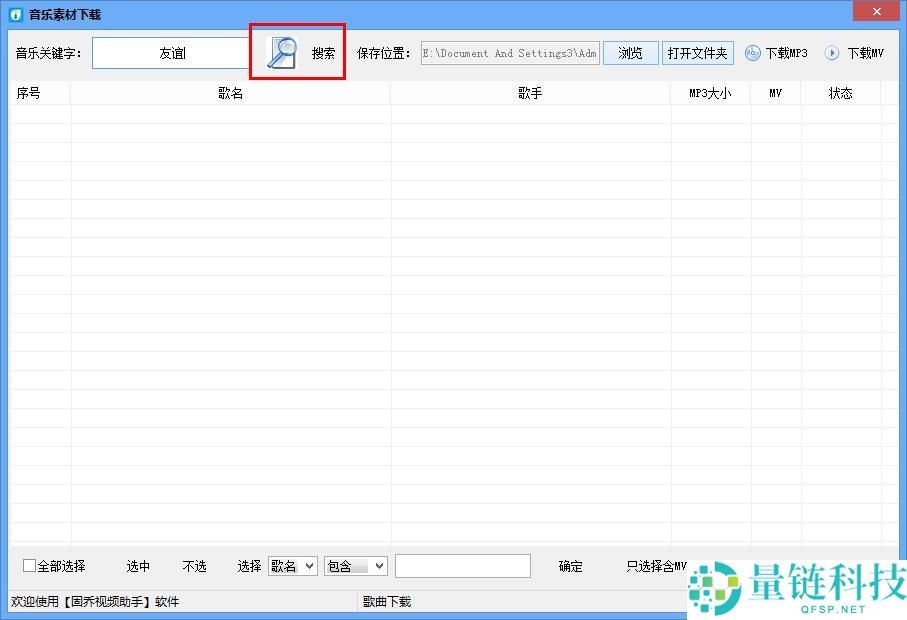Click the filter text box beside 包含
This screenshot has width=907, height=620.
(x=462, y=566)
